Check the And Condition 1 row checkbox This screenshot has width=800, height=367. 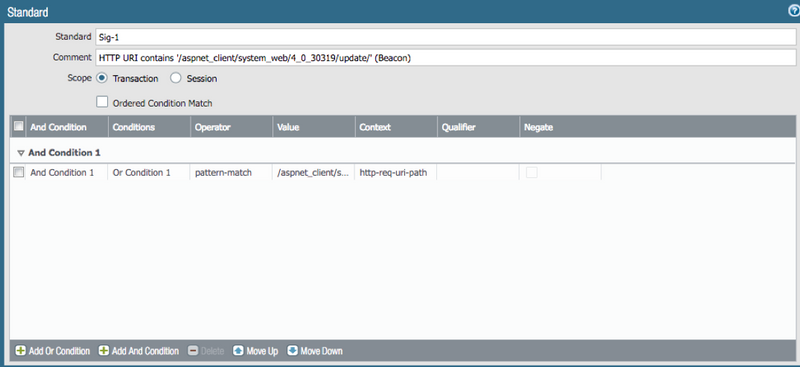point(18,173)
